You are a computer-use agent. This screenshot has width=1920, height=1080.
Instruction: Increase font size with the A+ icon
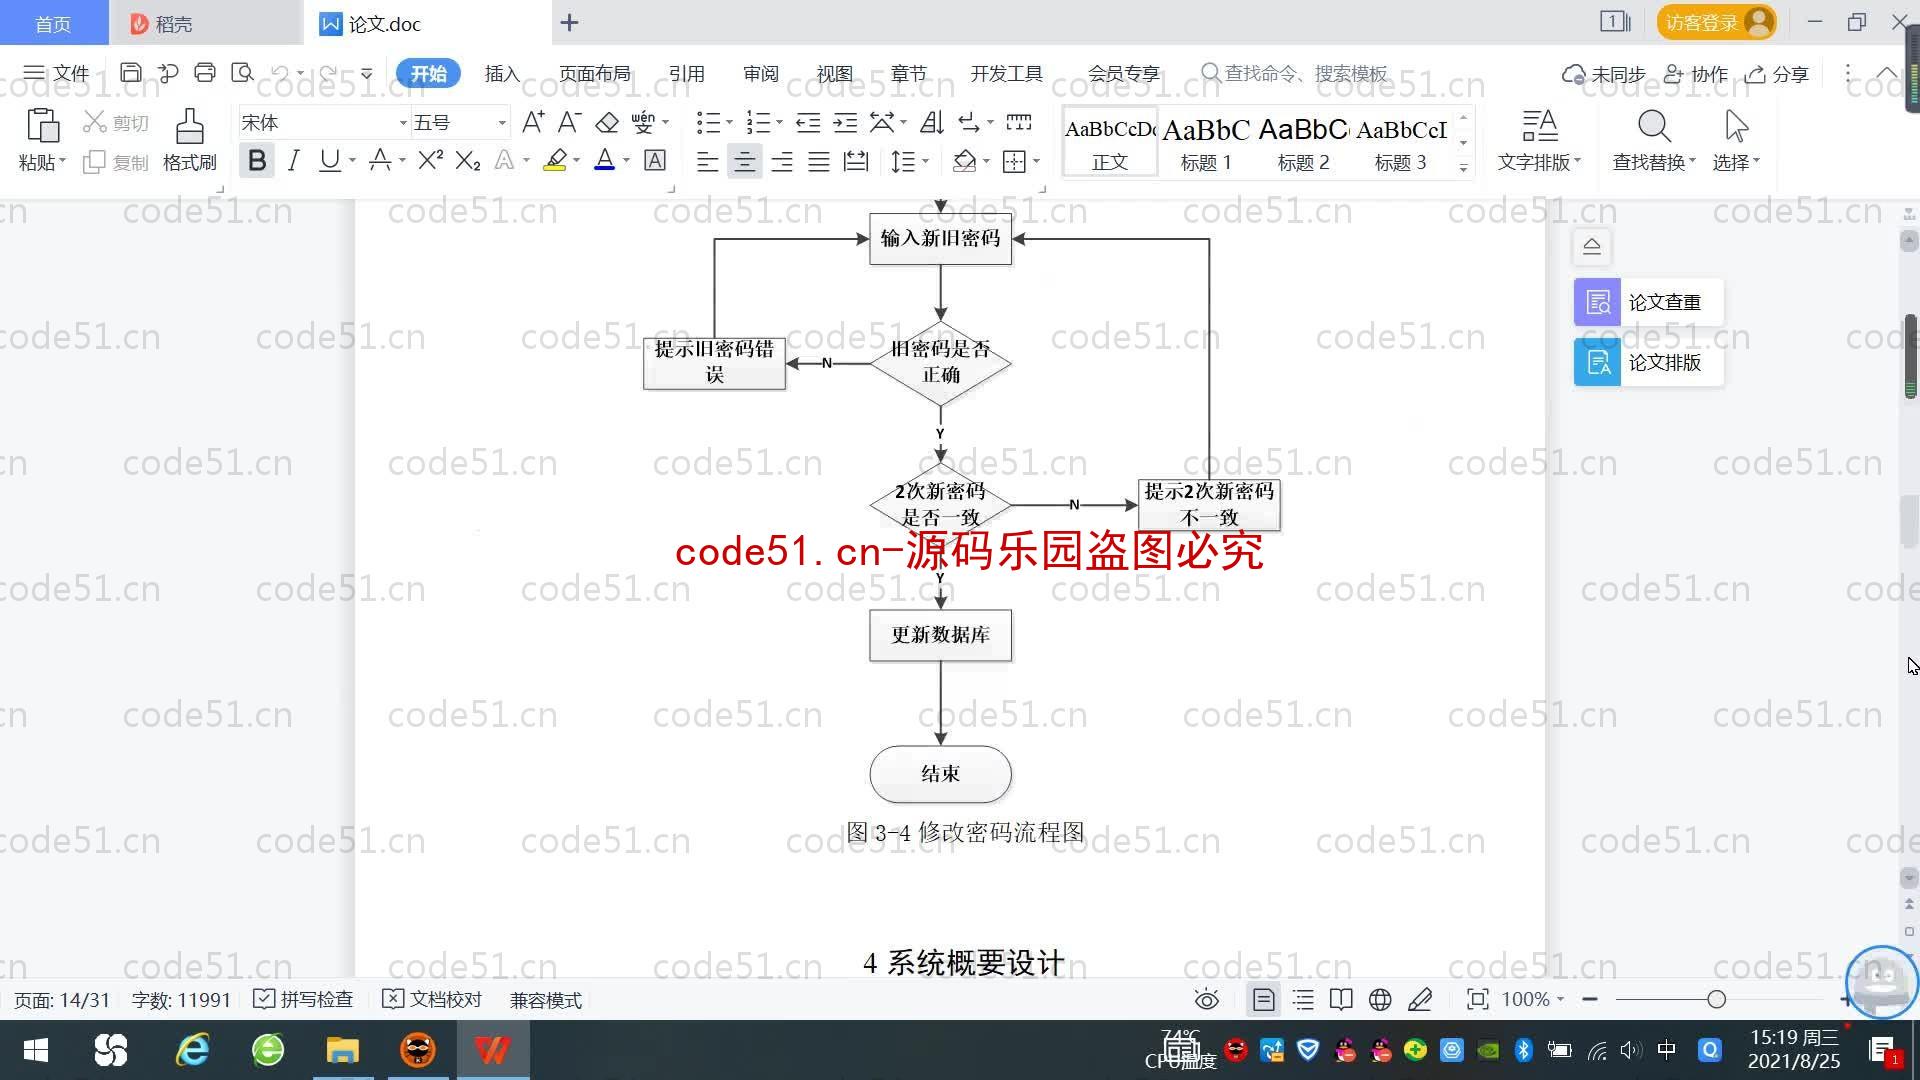pos(533,123)
